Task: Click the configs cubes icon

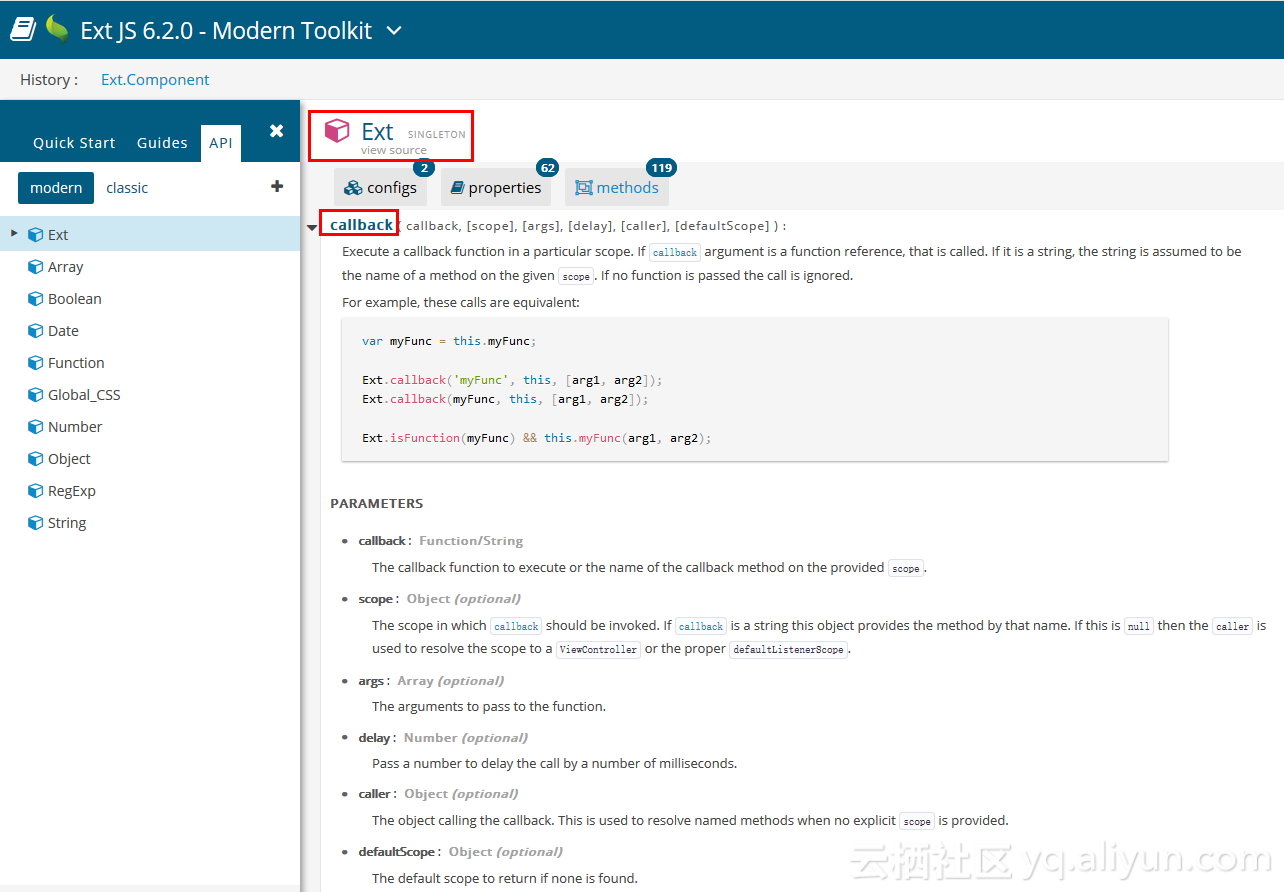Action: click(353, 188)
